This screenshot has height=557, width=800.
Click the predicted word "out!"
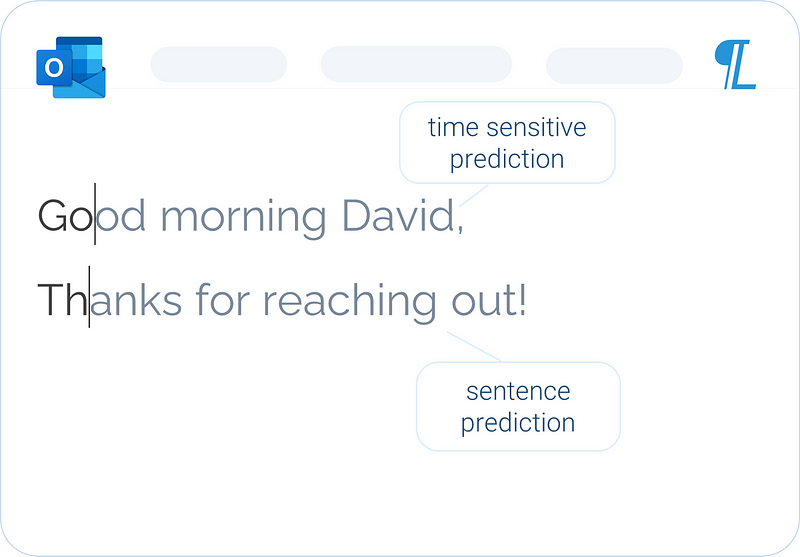coord(489,300)
